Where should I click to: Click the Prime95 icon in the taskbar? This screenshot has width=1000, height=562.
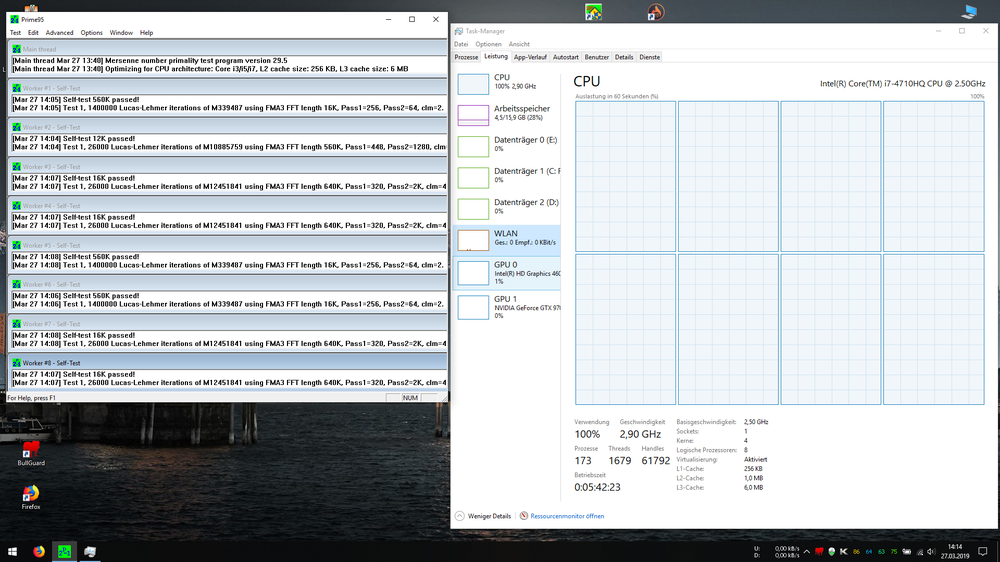coord(64,551)
